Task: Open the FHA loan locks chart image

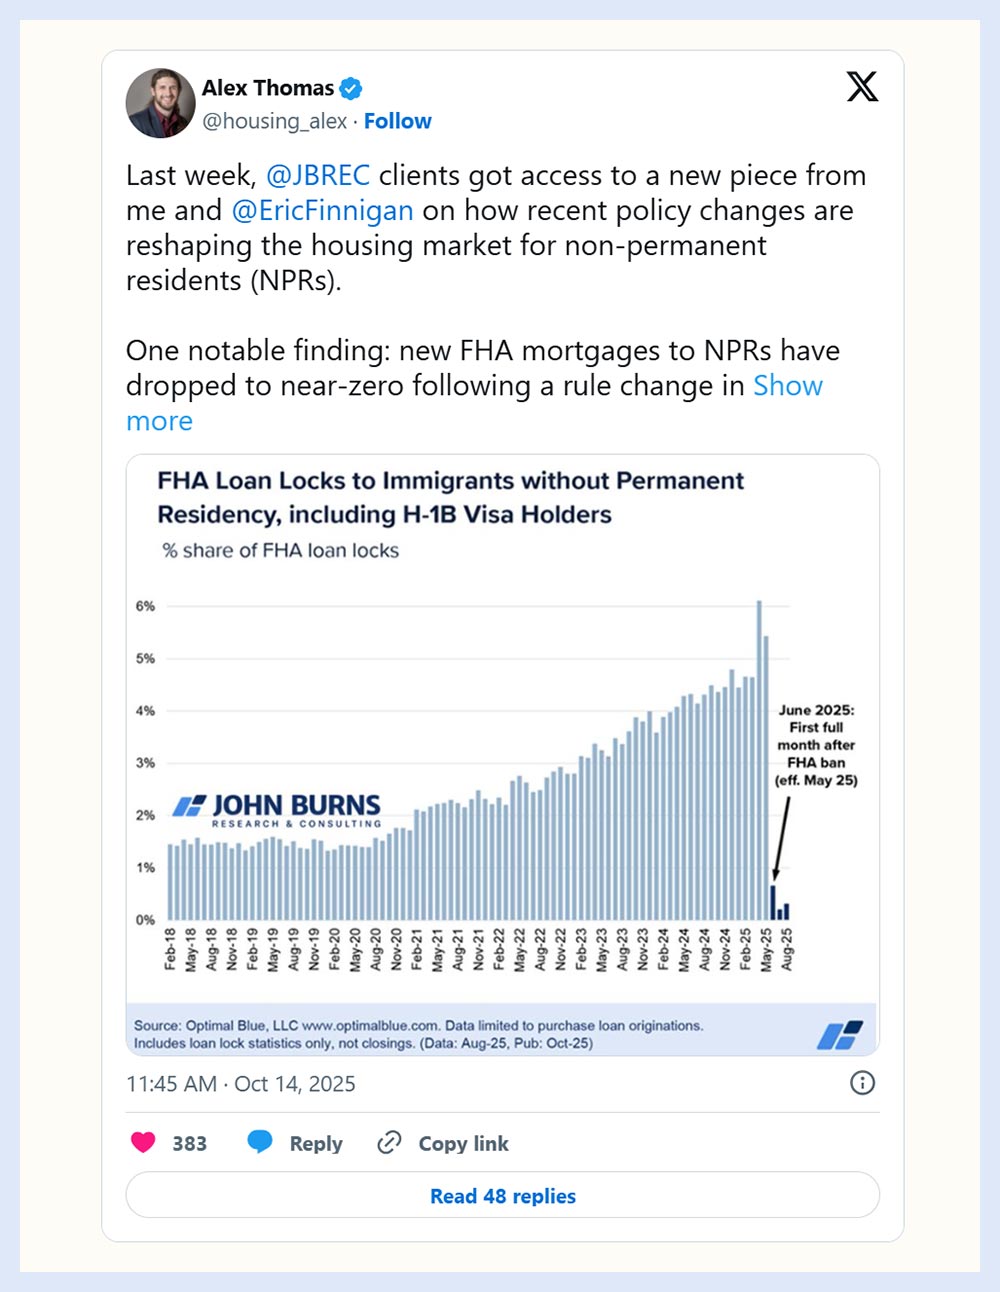Action: coord(502,755)
